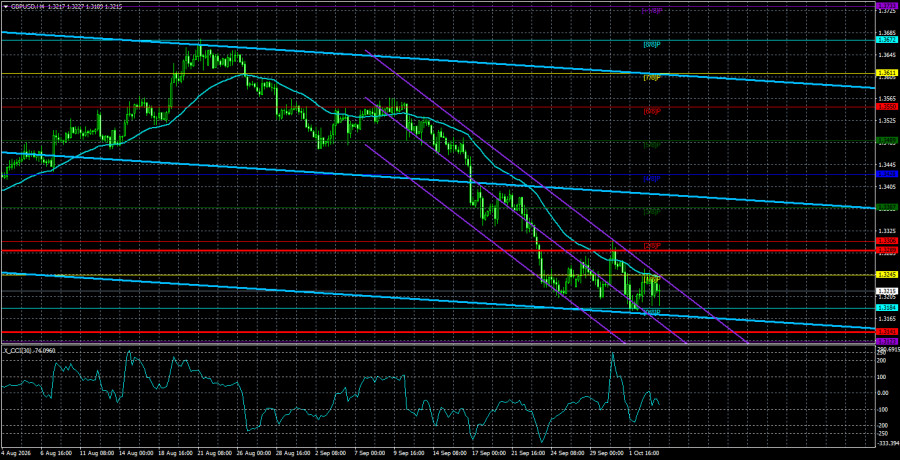Select the X_CCI(30) indicator label
Viewport: 900px width, 460px height.
[x=29, y=350]
